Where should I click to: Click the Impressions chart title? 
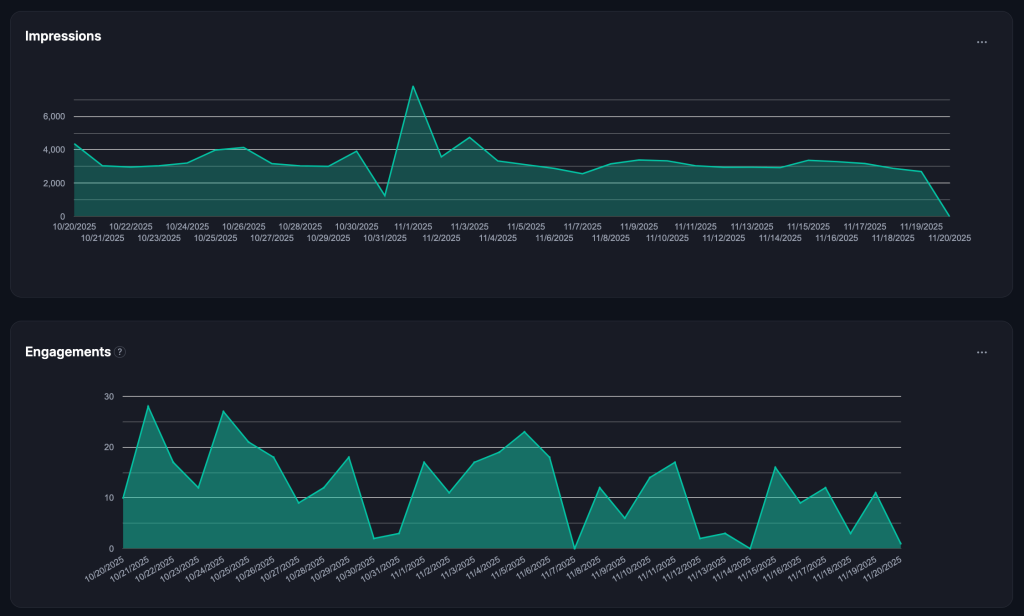63,36
